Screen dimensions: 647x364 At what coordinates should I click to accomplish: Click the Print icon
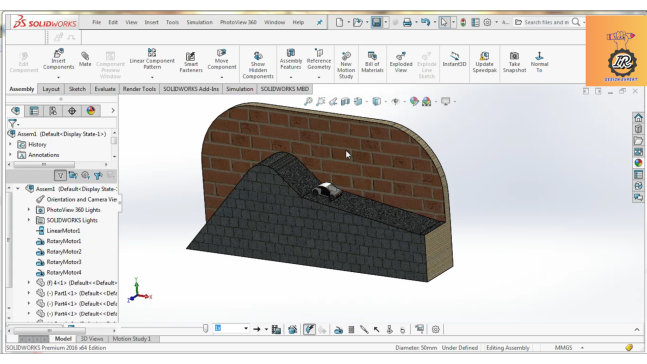click(x=407, y=22)
